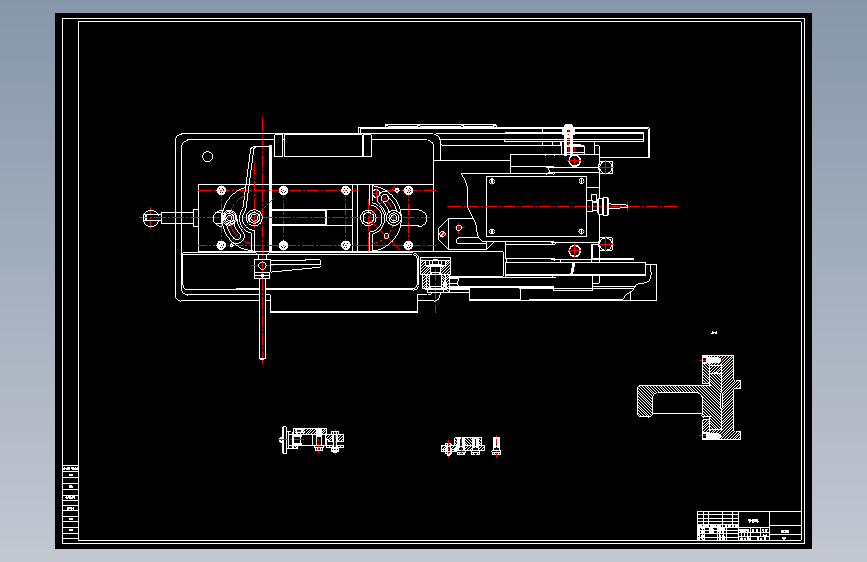The image size is (867, 562).
Task: Select the small circular hole in the housing corner
Action: (x=207, y=157)
